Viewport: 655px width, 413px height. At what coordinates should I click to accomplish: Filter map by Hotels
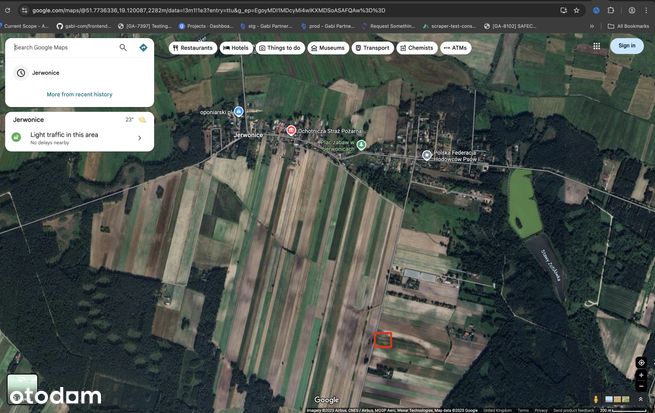click(236, 48)
